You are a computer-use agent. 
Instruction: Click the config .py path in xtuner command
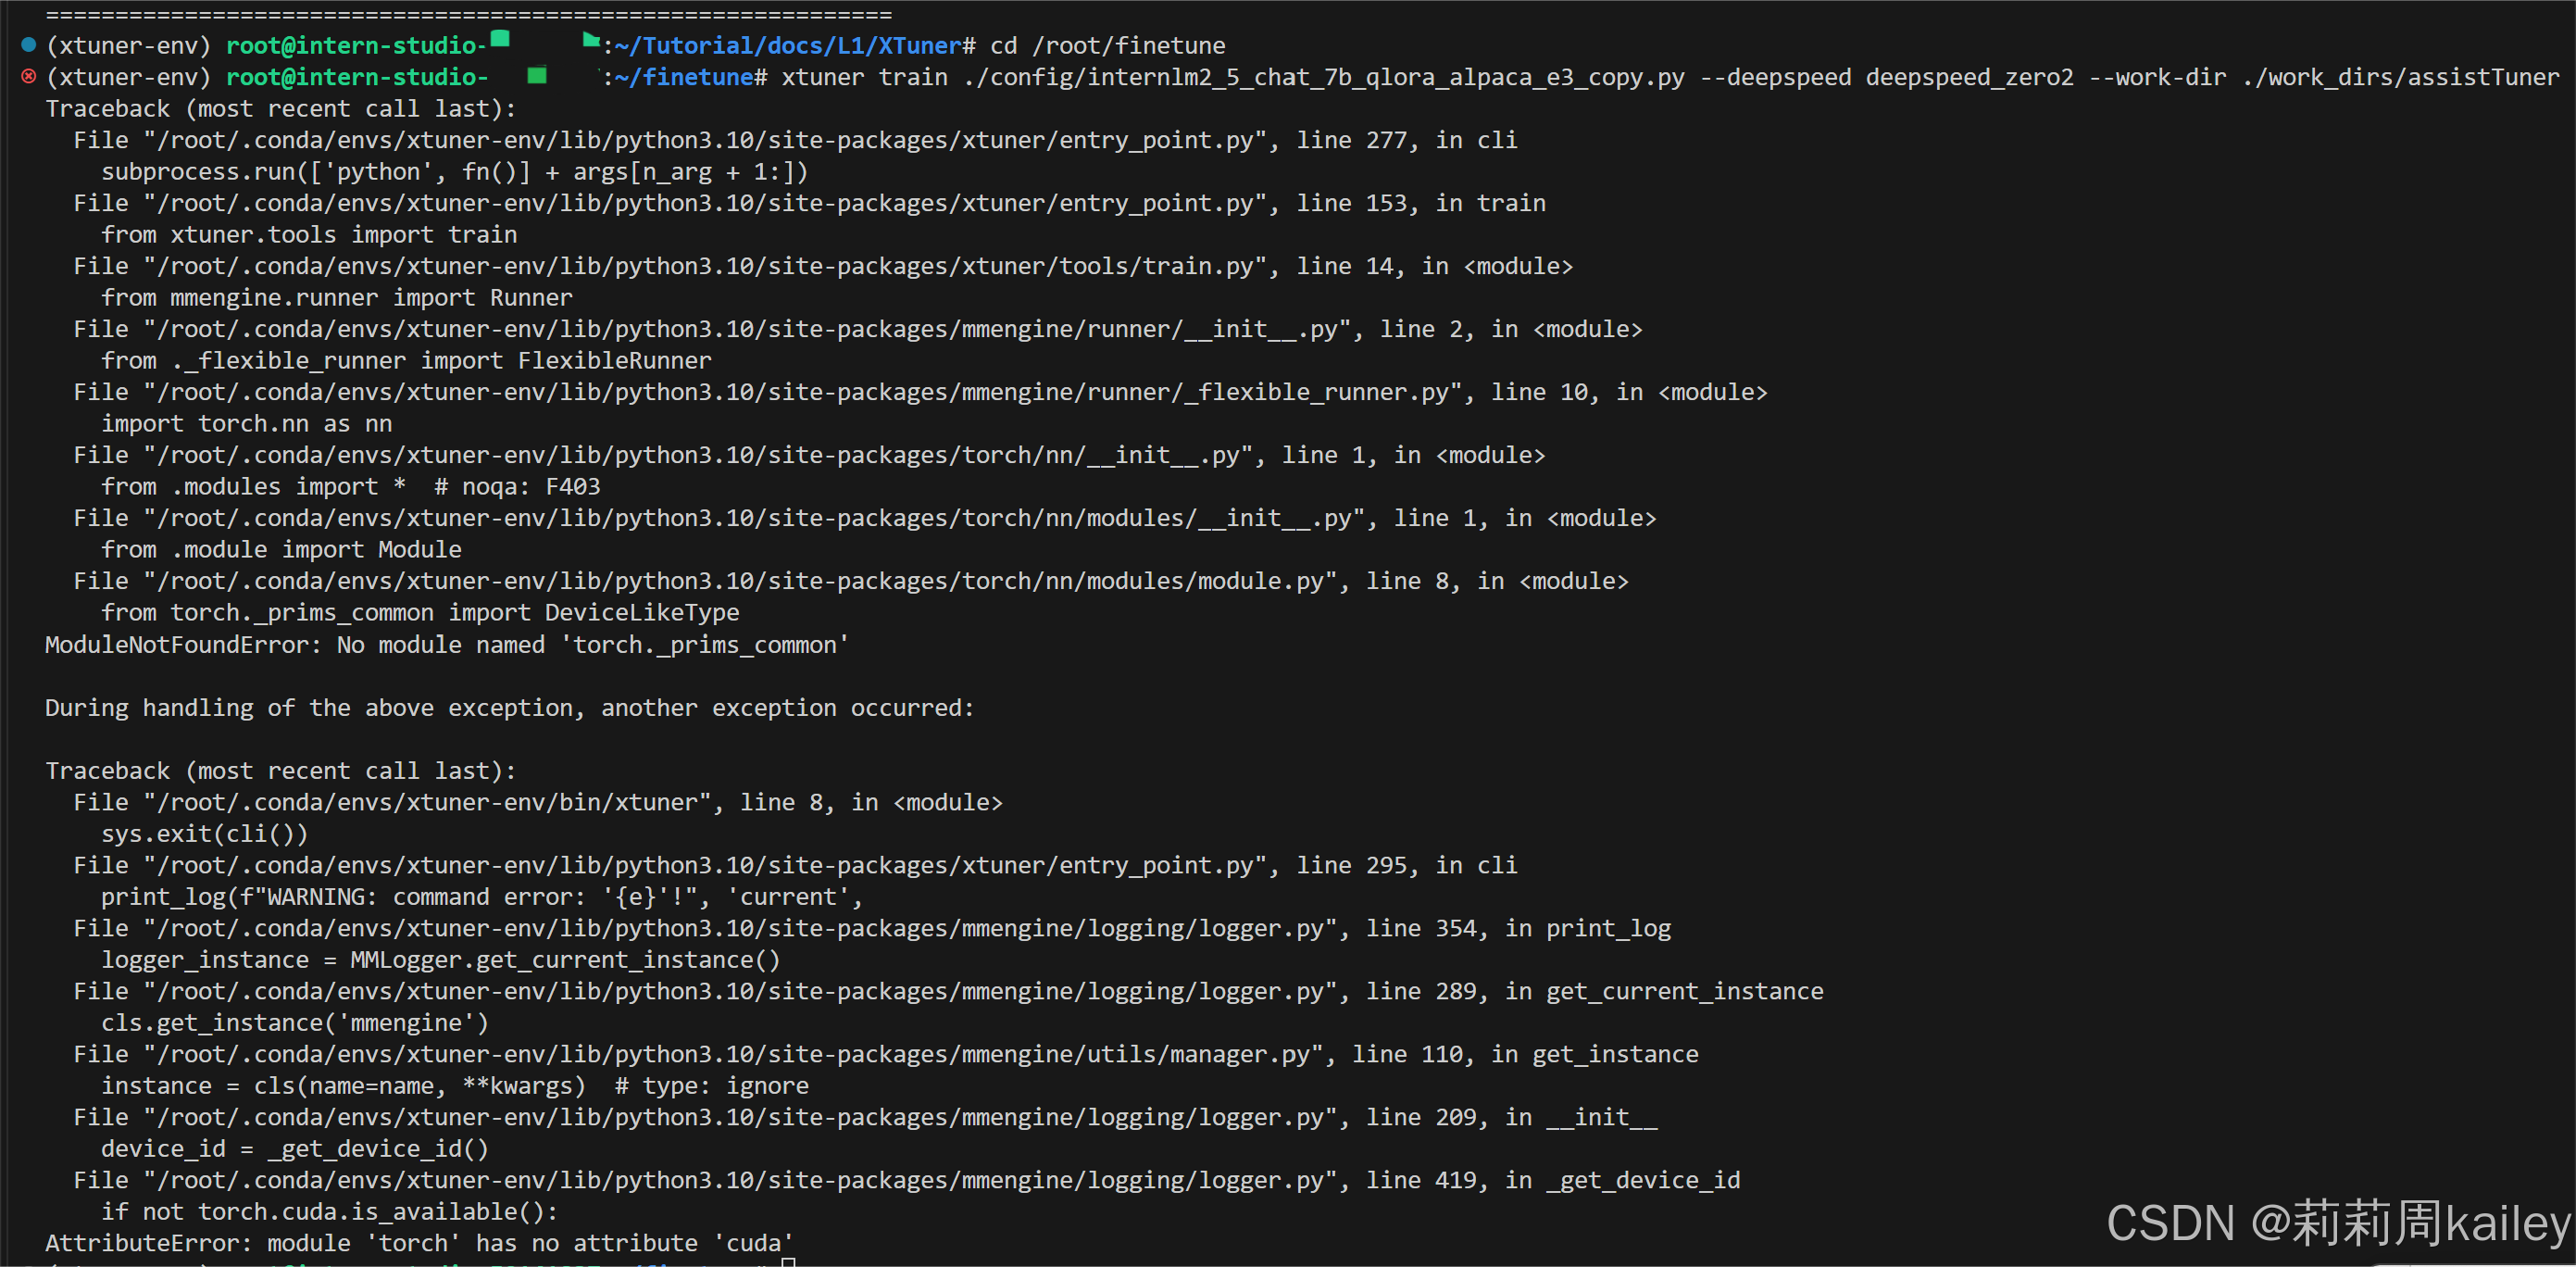click(1324, 77)
